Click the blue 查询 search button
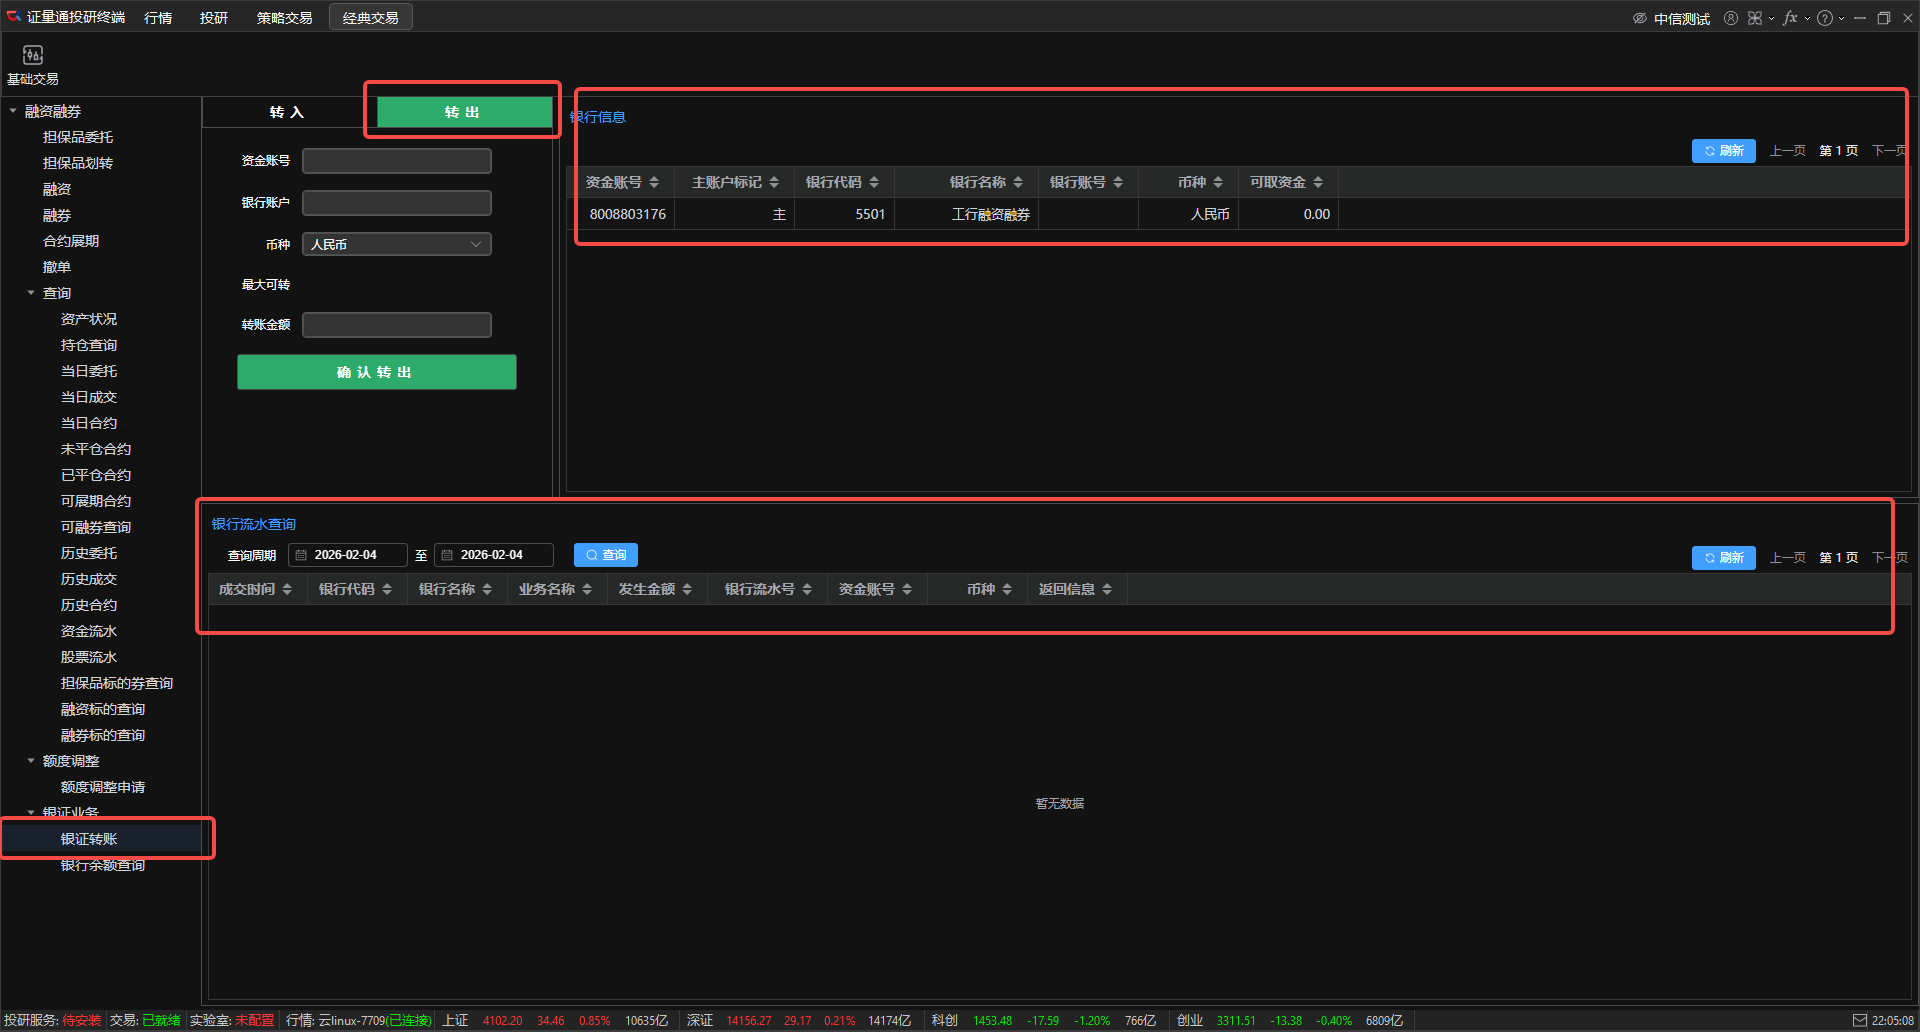 coord(606,555)
